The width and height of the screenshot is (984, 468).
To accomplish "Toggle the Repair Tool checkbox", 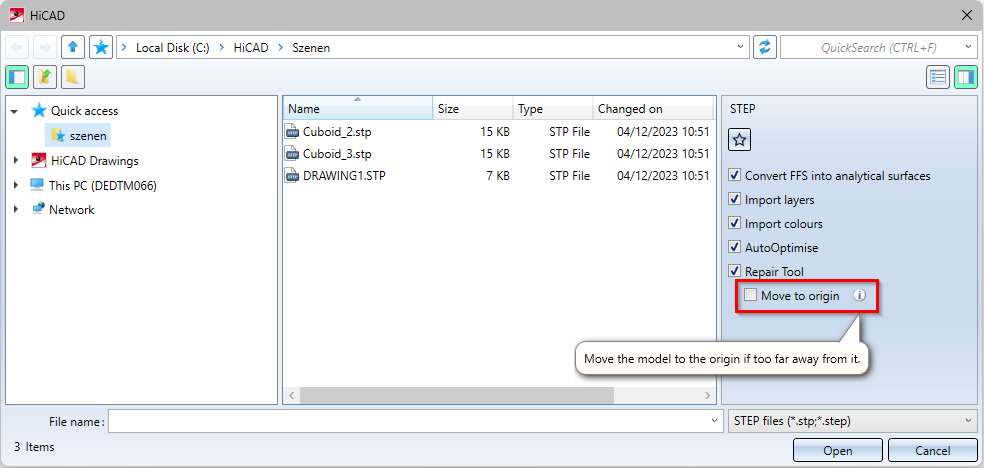I will [x=735, y=271].
